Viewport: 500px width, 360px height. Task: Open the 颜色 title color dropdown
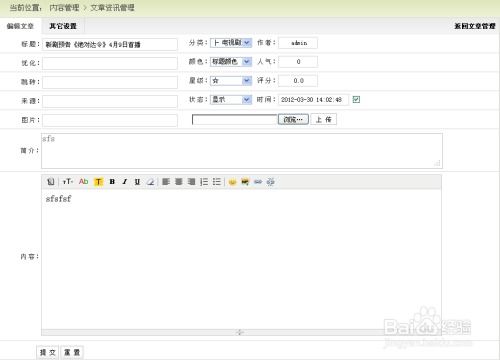click(x=231, y=62)
